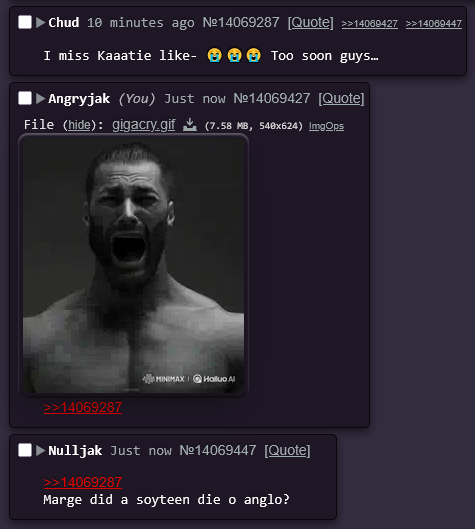The image size is (475, 529).
Task: Open red reply link >>14069287 in Nulljak's post
Action: click(x=83, y=482)
